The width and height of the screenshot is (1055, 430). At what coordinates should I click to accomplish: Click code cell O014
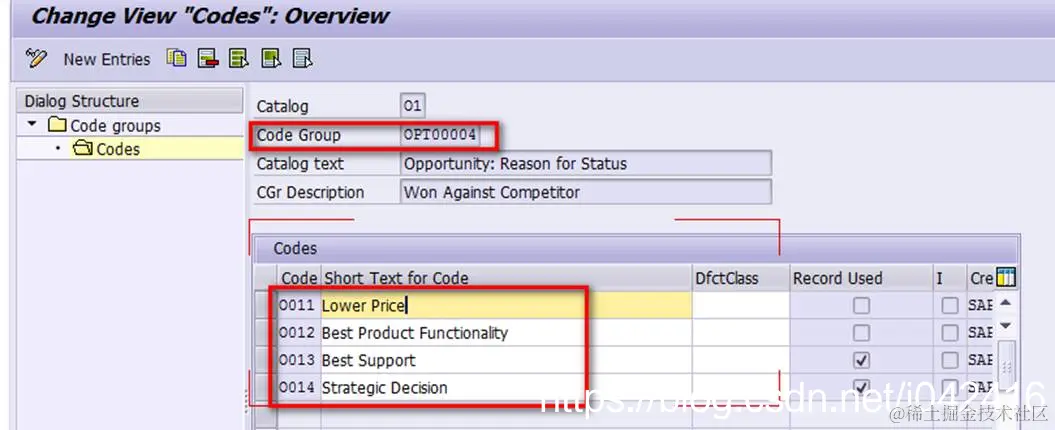coord(299,388)
